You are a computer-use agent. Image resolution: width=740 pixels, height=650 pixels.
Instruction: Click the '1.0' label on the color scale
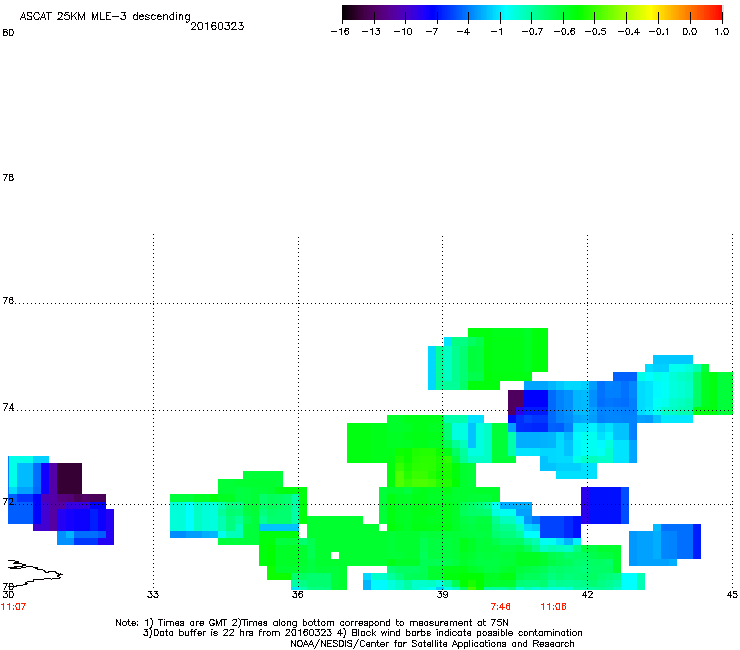coord(722,32)
